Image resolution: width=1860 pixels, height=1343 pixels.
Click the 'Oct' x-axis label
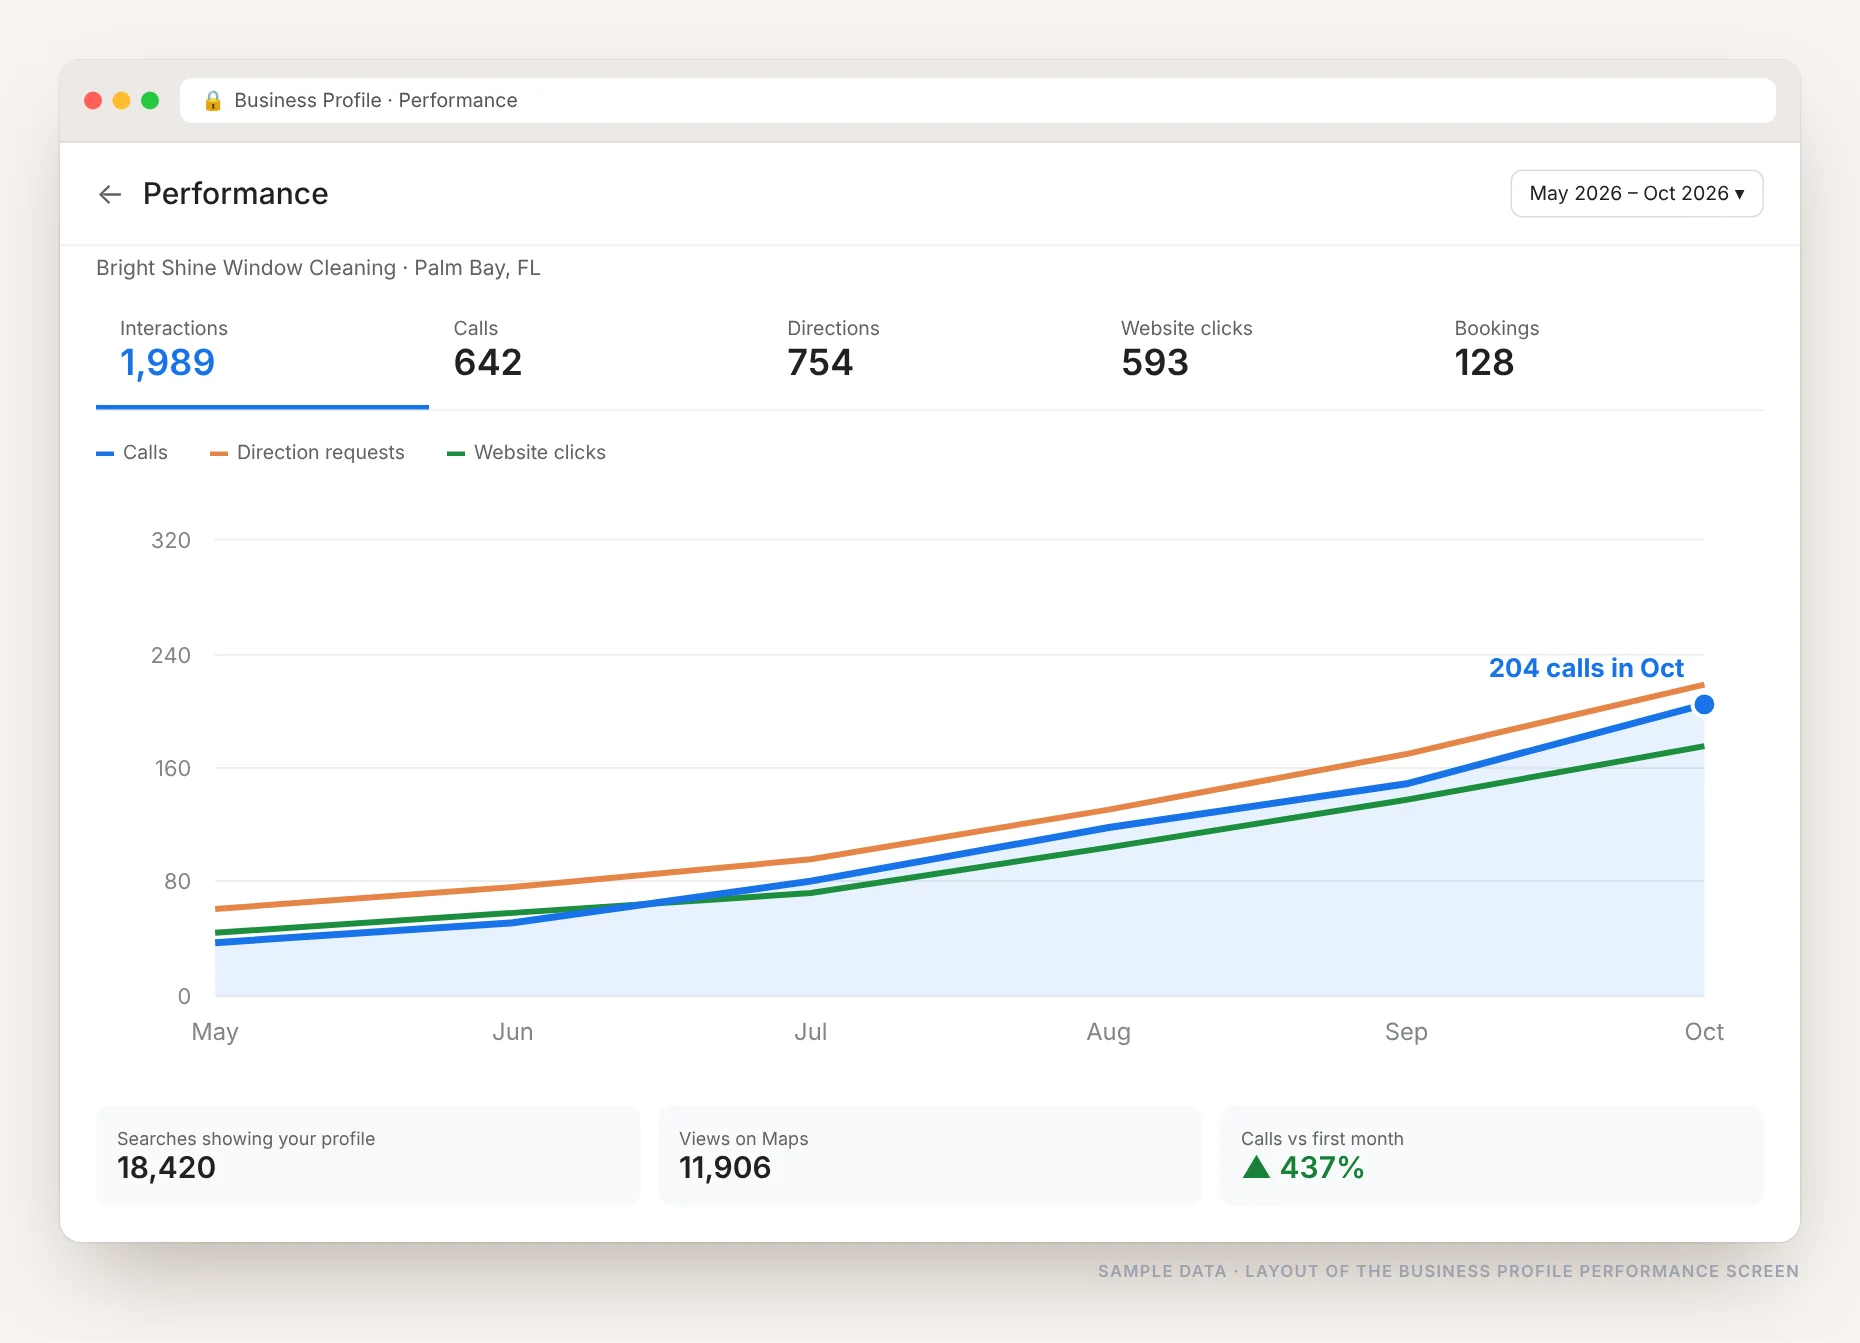tap(1704, 1032)
